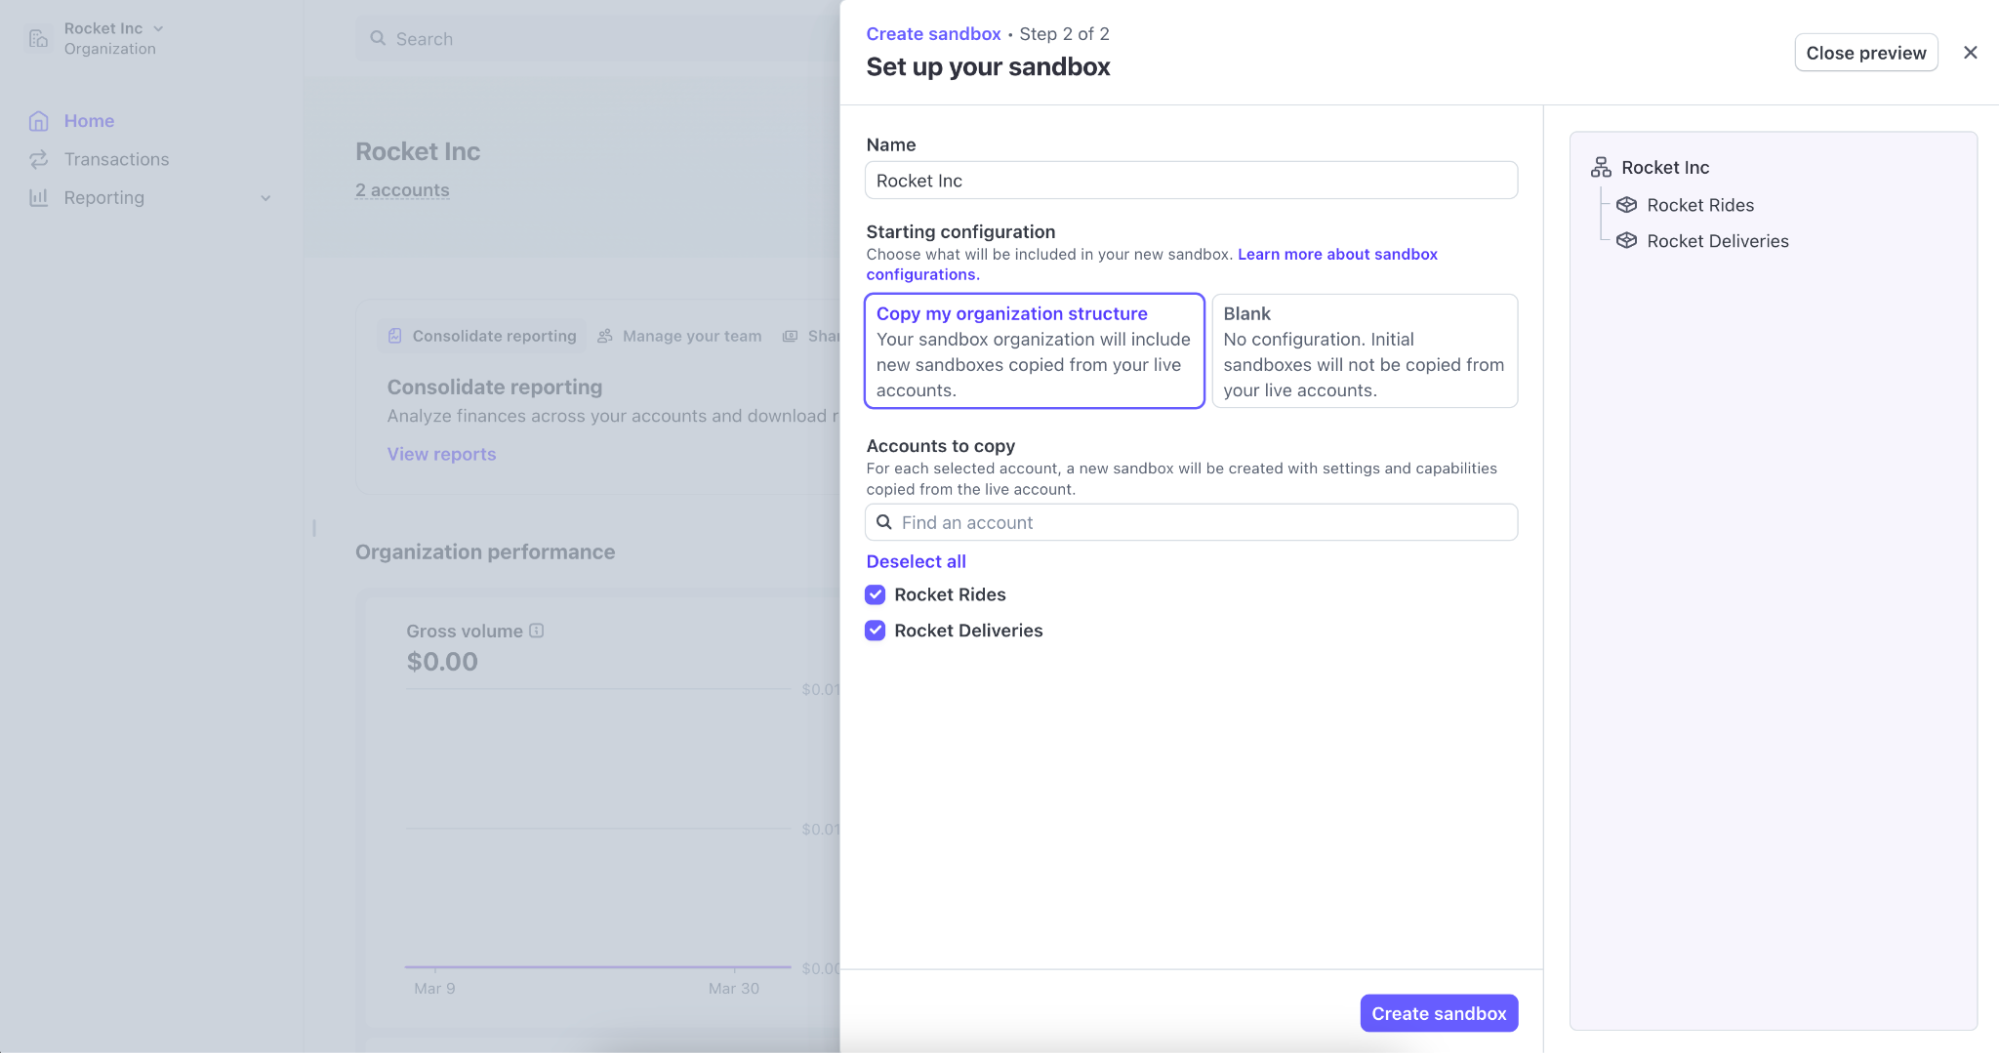1999x1054 pixels.
Task: Click the Deselect all link
Action: [915, 561]
